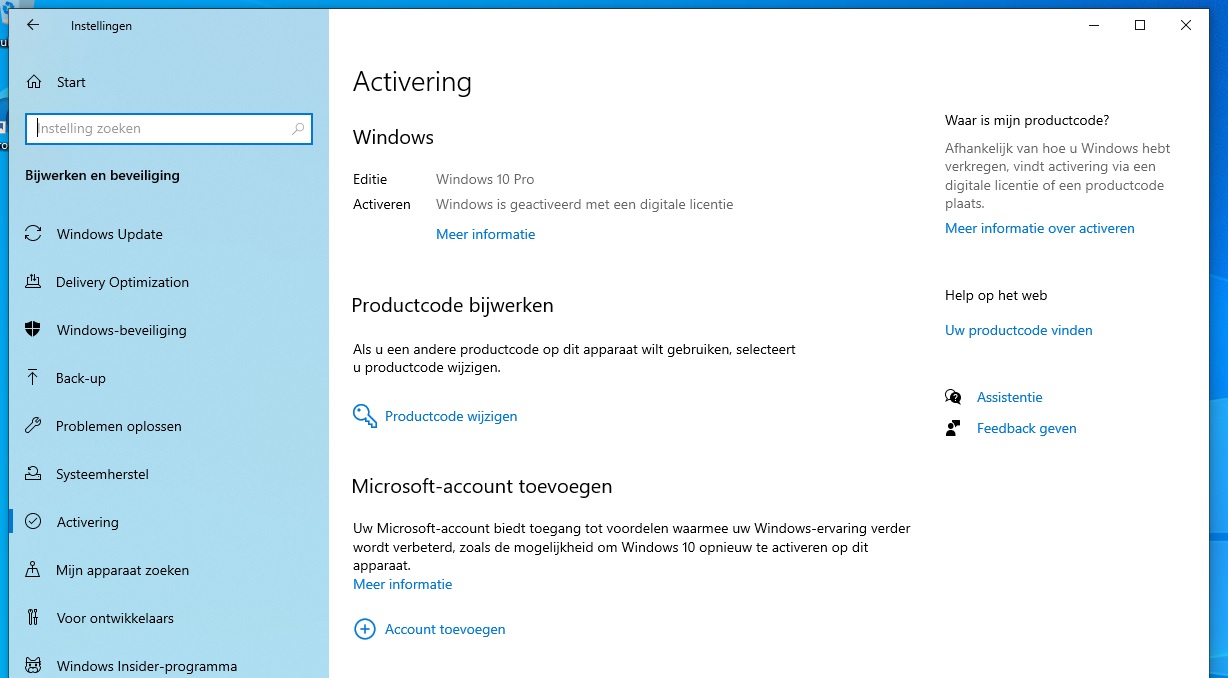This screenshot has width=1228, height=678.
Task: Click the Activering page title
Action: (x=412, y=82)
